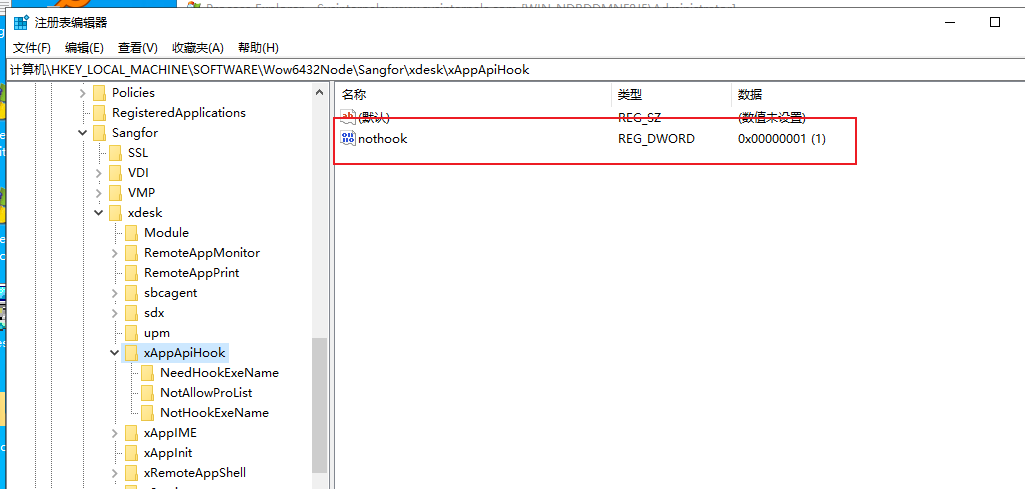This screenshot has width=1025, height=489.
Task: Select the RemoteAppMonitor folder icon
Action: (x=131, y=253)
